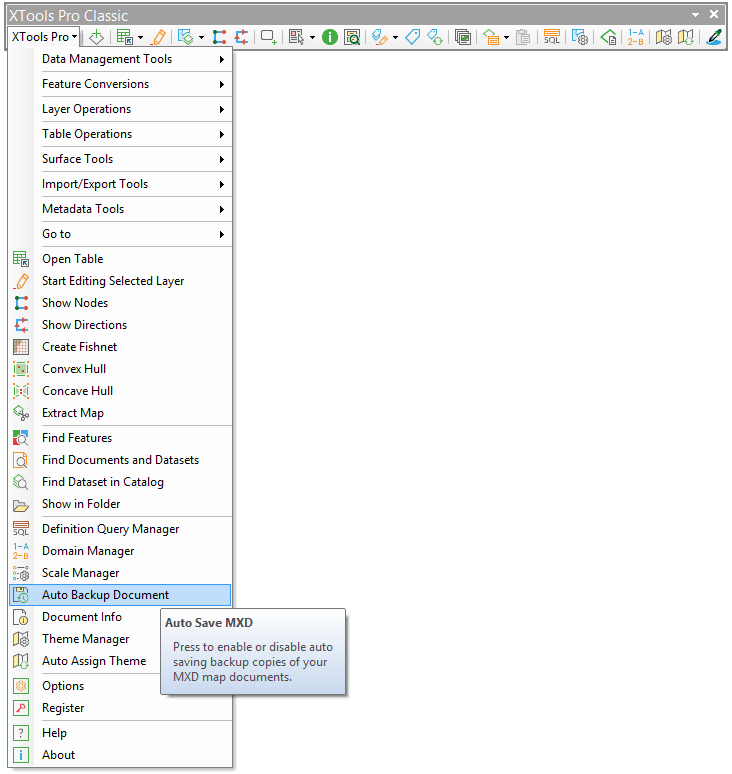Click the green table icon in the toolbar
The image size is (732, 774).
tap(124, 37)
